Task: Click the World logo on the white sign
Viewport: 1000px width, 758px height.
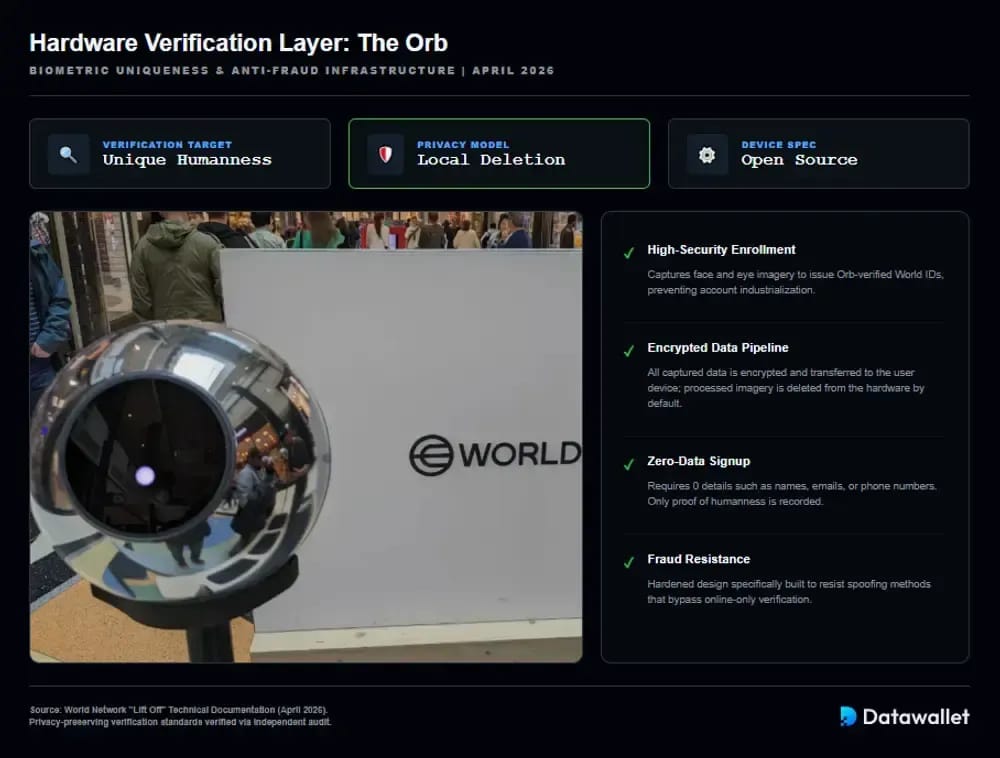Action: (495, 455)
